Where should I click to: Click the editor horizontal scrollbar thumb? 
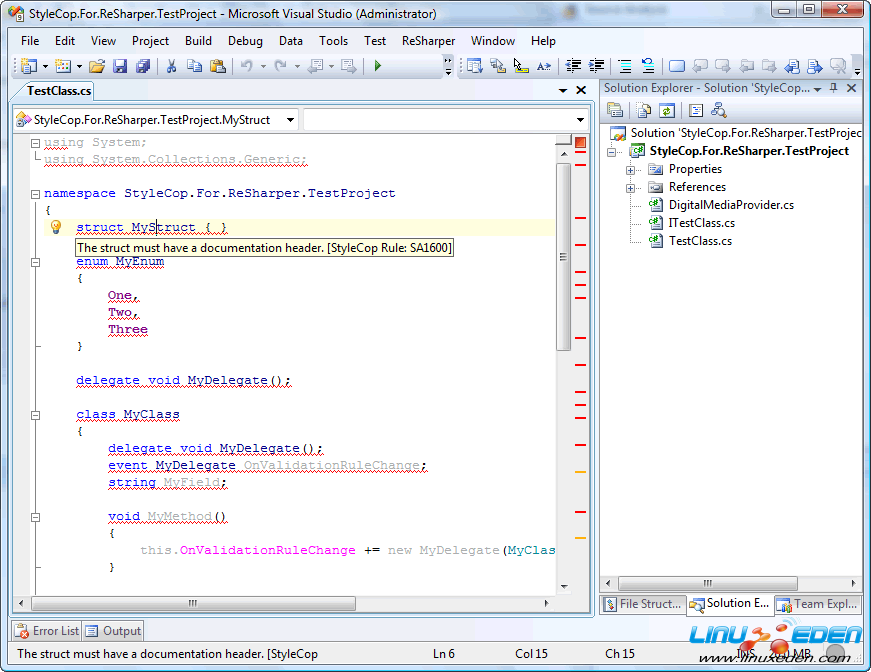pyautogui.click(x=193, y=603)
